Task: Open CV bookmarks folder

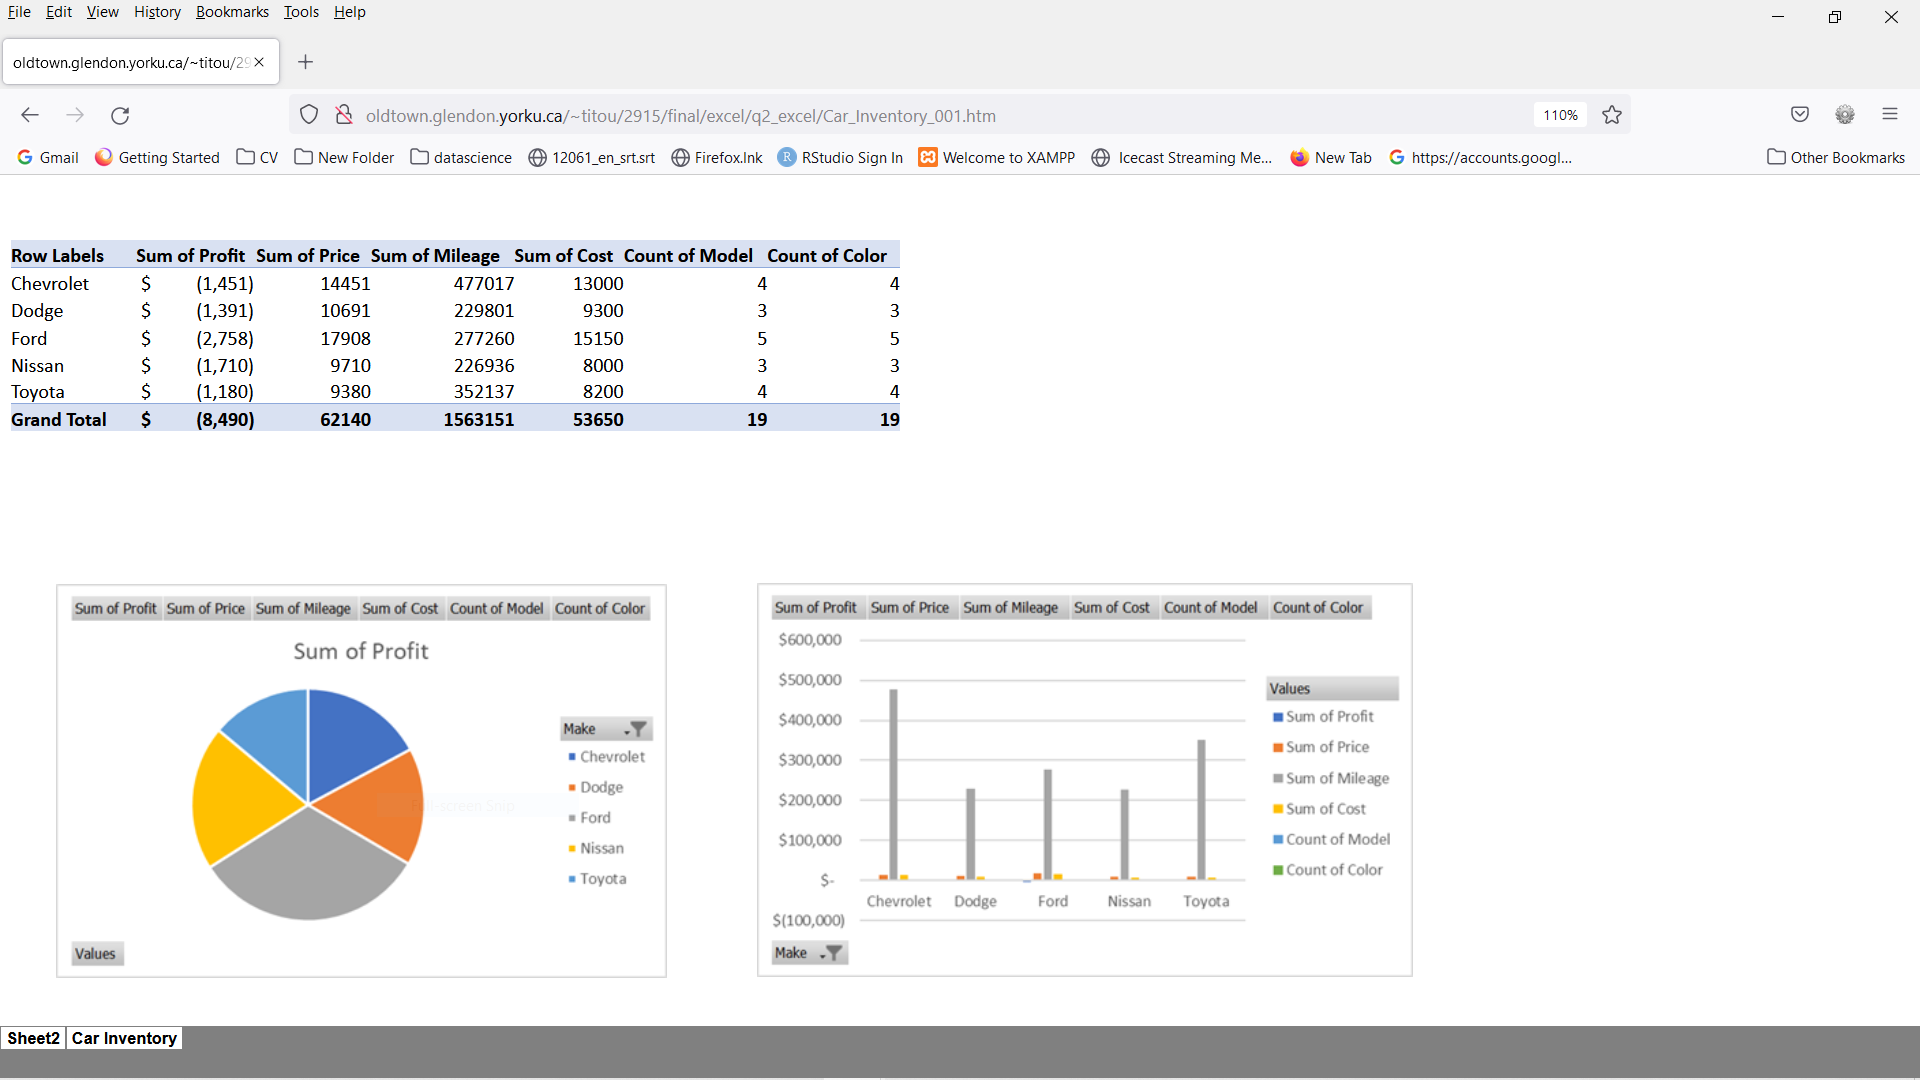Action: click(x=257, y=157)
